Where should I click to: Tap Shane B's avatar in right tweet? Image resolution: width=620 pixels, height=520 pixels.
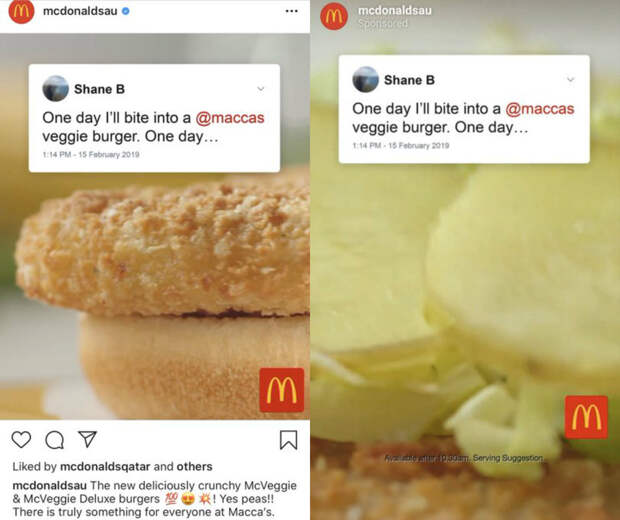365,79
